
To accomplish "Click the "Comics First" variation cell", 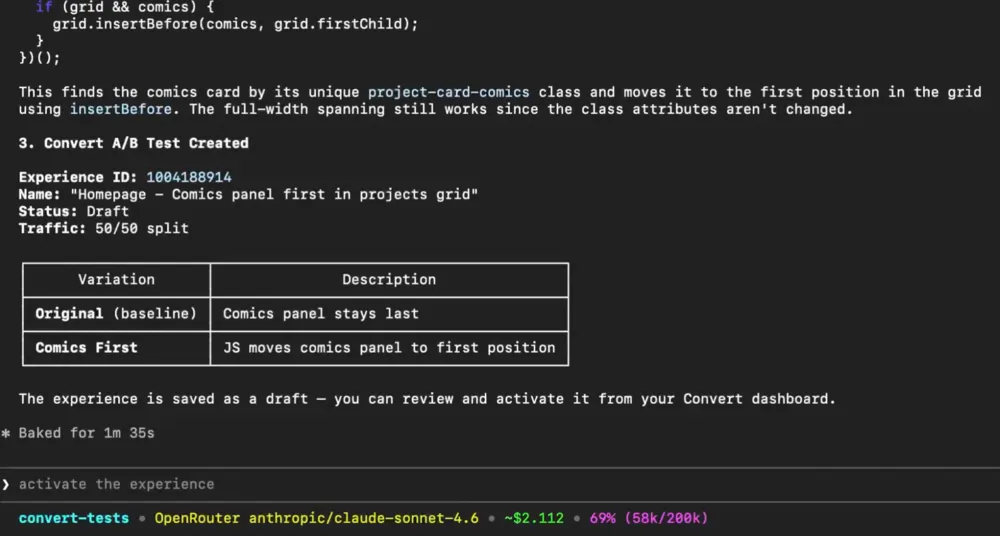I will pos(87,348).
